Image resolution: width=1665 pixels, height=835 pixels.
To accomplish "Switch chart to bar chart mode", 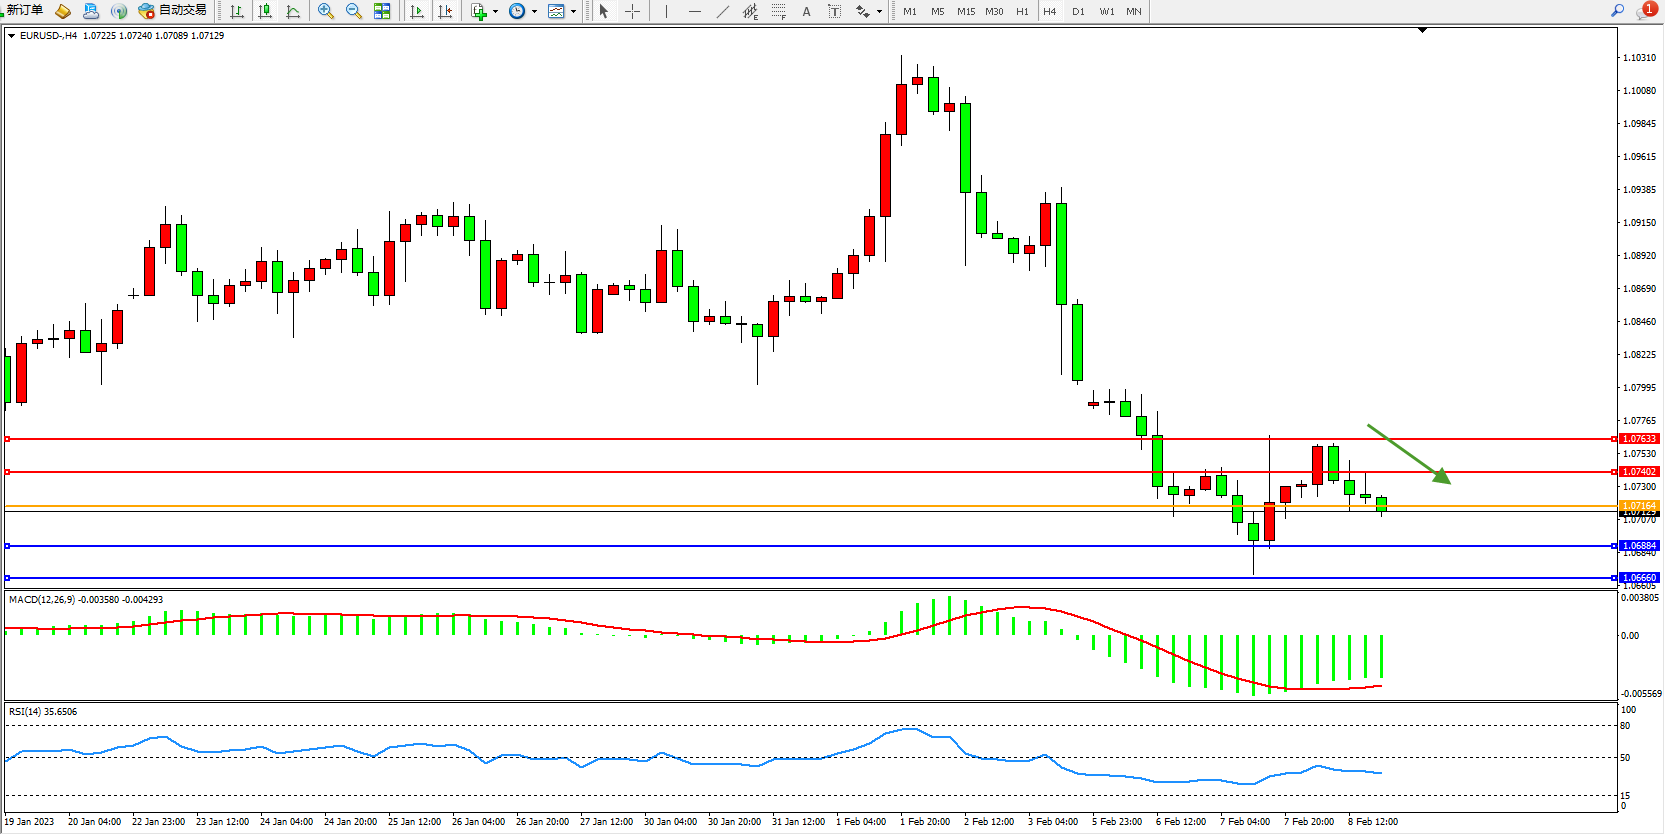I will tap(237, 11).
